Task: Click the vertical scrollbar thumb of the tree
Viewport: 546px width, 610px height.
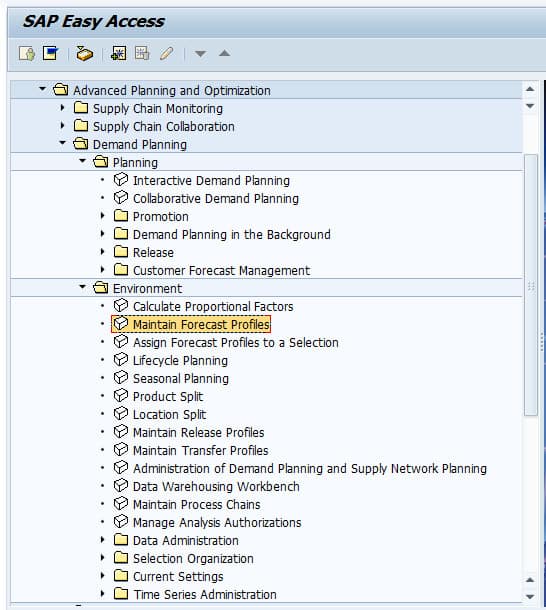Action: (x=531, y=285)
